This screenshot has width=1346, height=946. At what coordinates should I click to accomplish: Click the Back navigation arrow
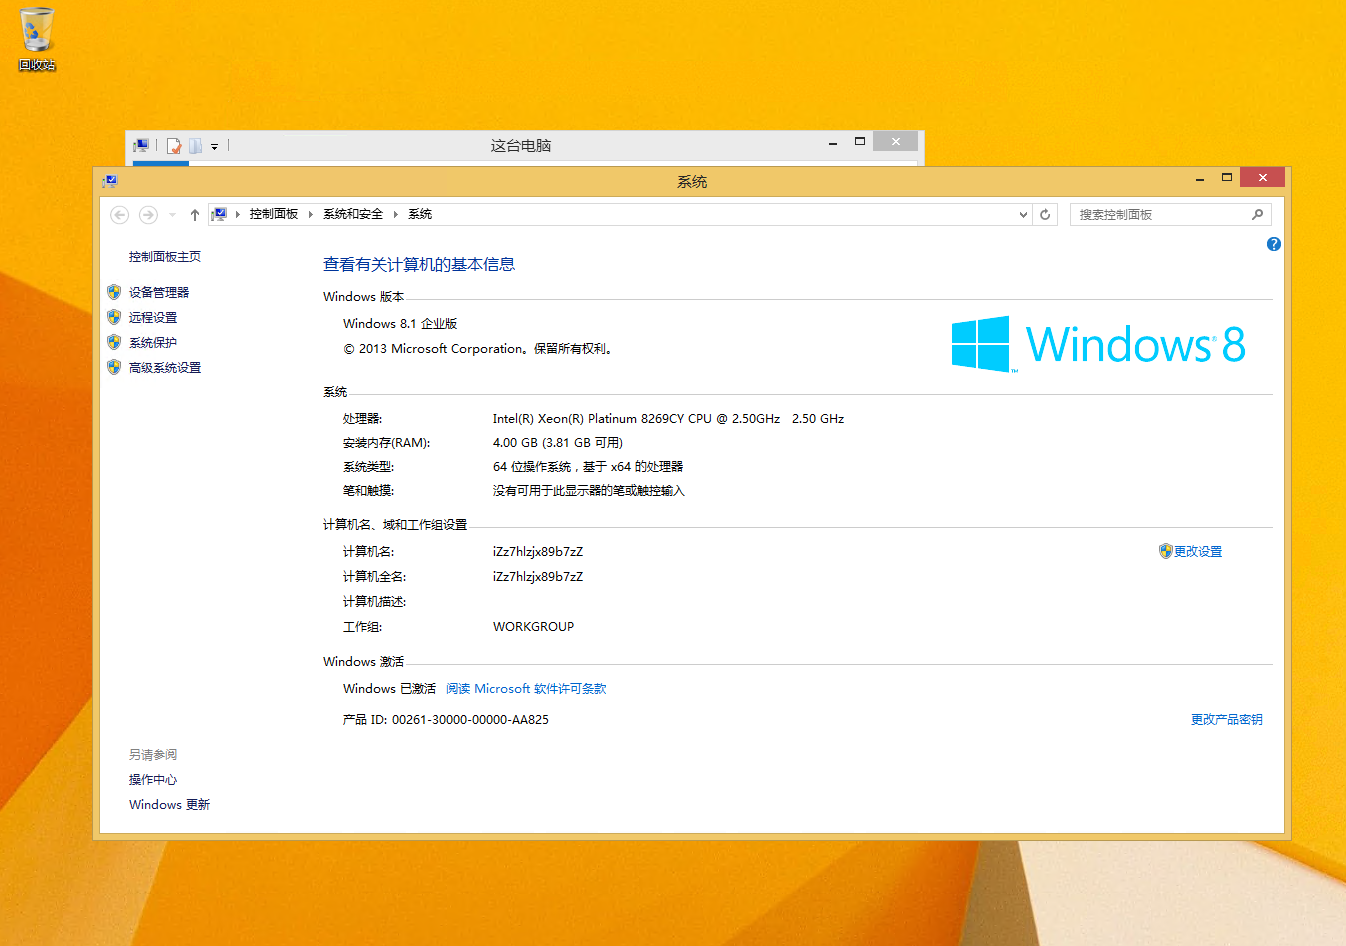(119, 215)
